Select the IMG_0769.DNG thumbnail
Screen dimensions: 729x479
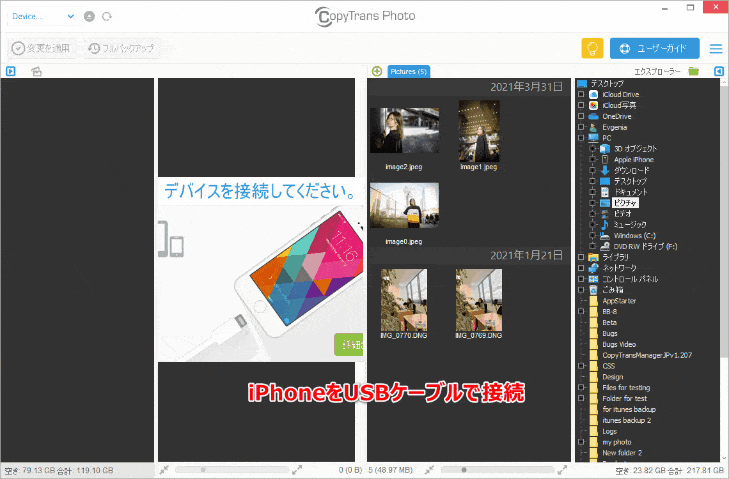(x=479, y=300)
